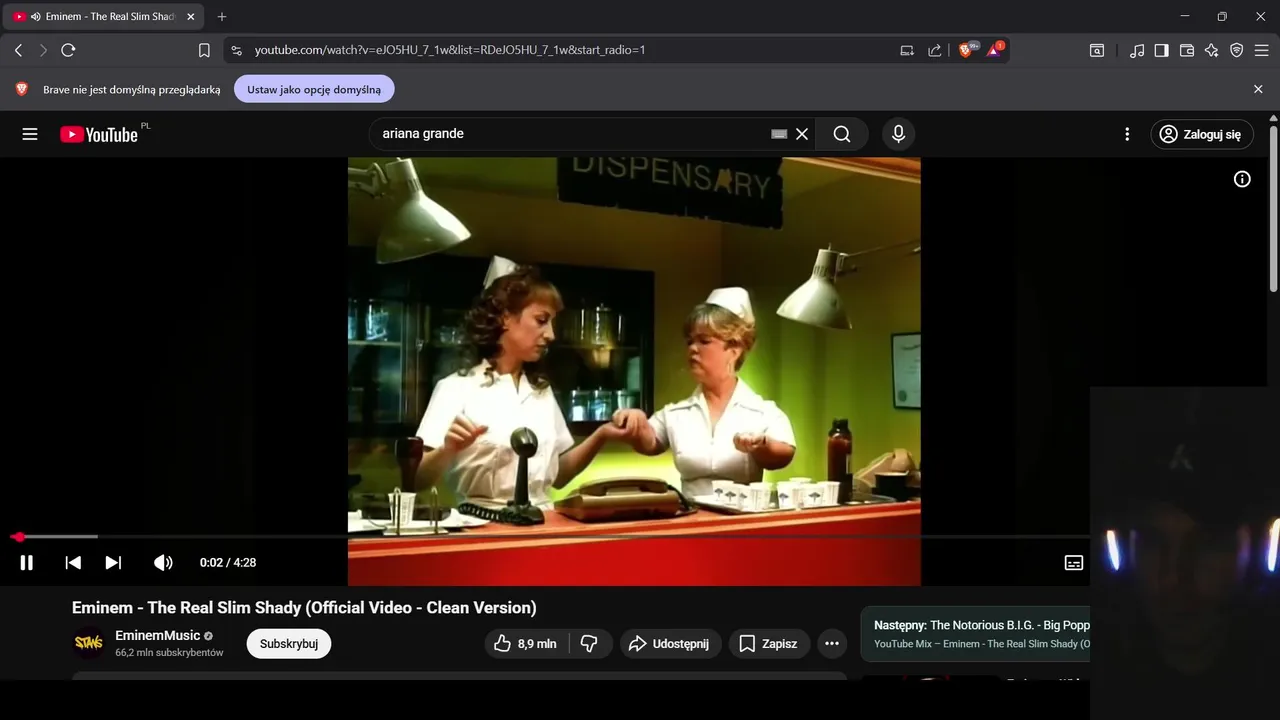Open more actions ellipsis below video

(832, 644)
